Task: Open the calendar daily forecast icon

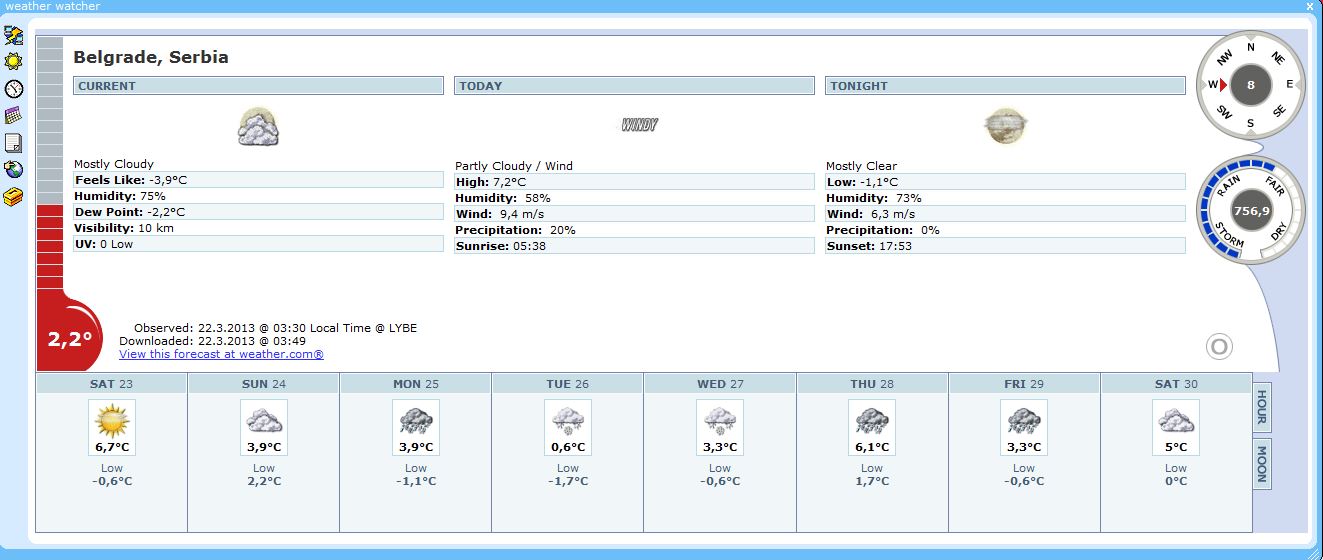Action: [x=13, y=116]
